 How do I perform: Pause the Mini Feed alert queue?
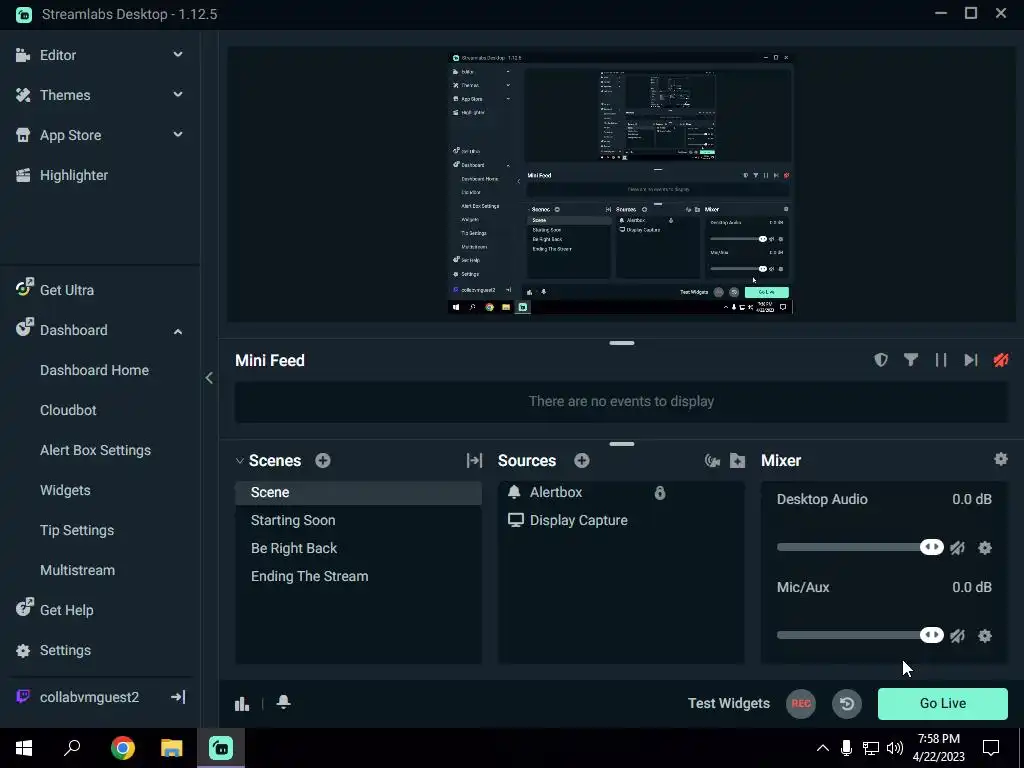point(941,360)
